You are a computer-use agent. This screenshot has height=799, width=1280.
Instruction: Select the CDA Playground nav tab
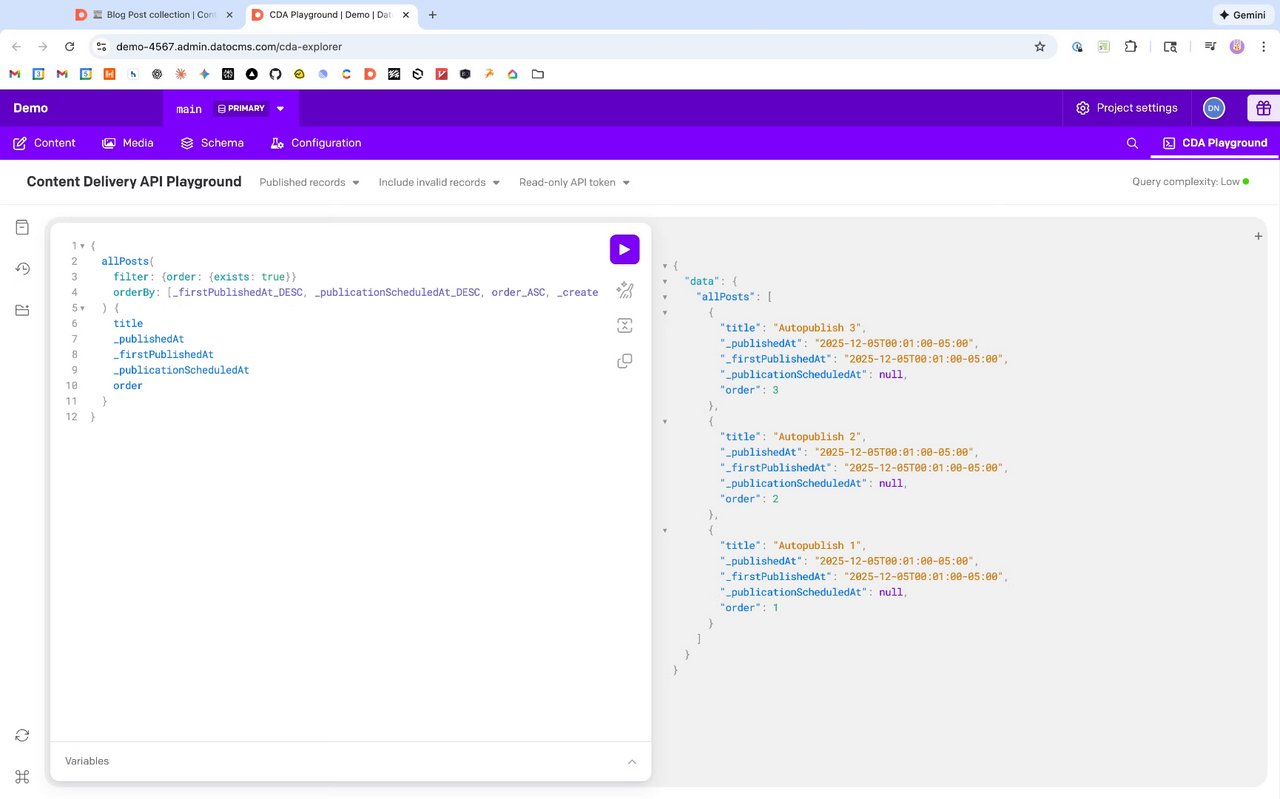point(1215,143)
